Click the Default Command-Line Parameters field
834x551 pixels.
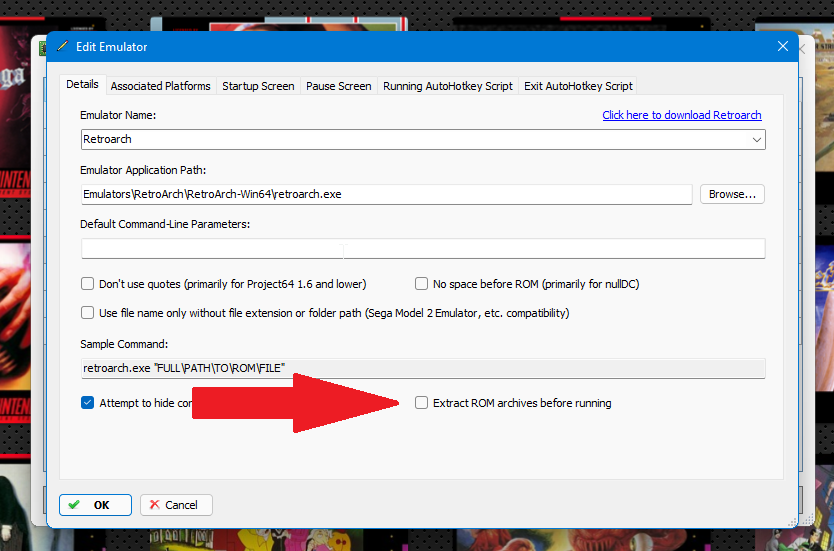[423, 248]
